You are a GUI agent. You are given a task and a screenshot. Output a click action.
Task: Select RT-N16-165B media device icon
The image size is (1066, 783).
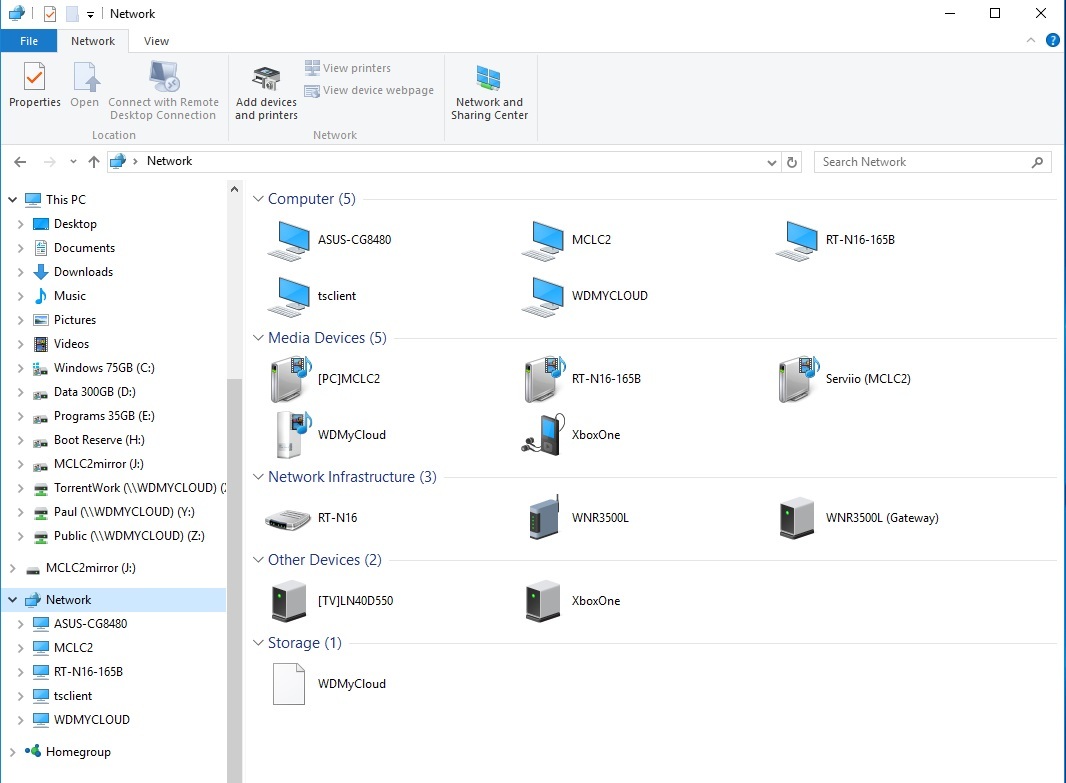[547, 379]
